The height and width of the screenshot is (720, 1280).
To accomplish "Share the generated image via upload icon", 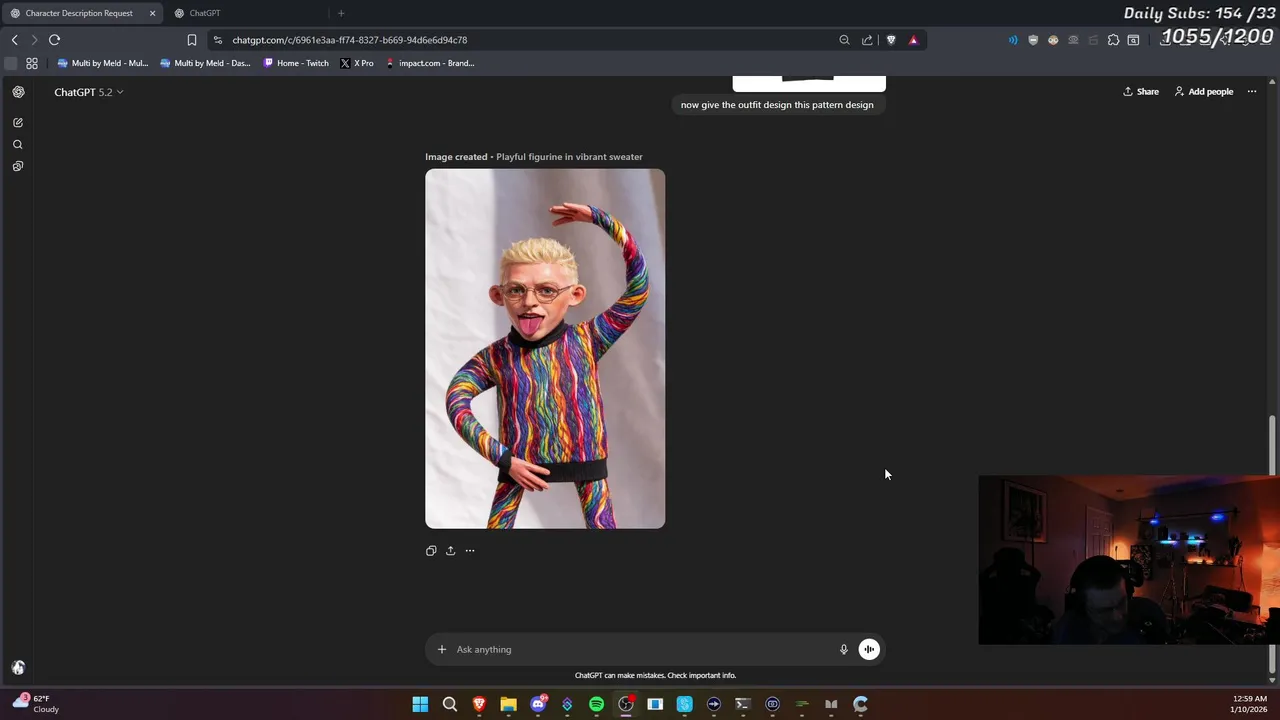I will (450, 551).
